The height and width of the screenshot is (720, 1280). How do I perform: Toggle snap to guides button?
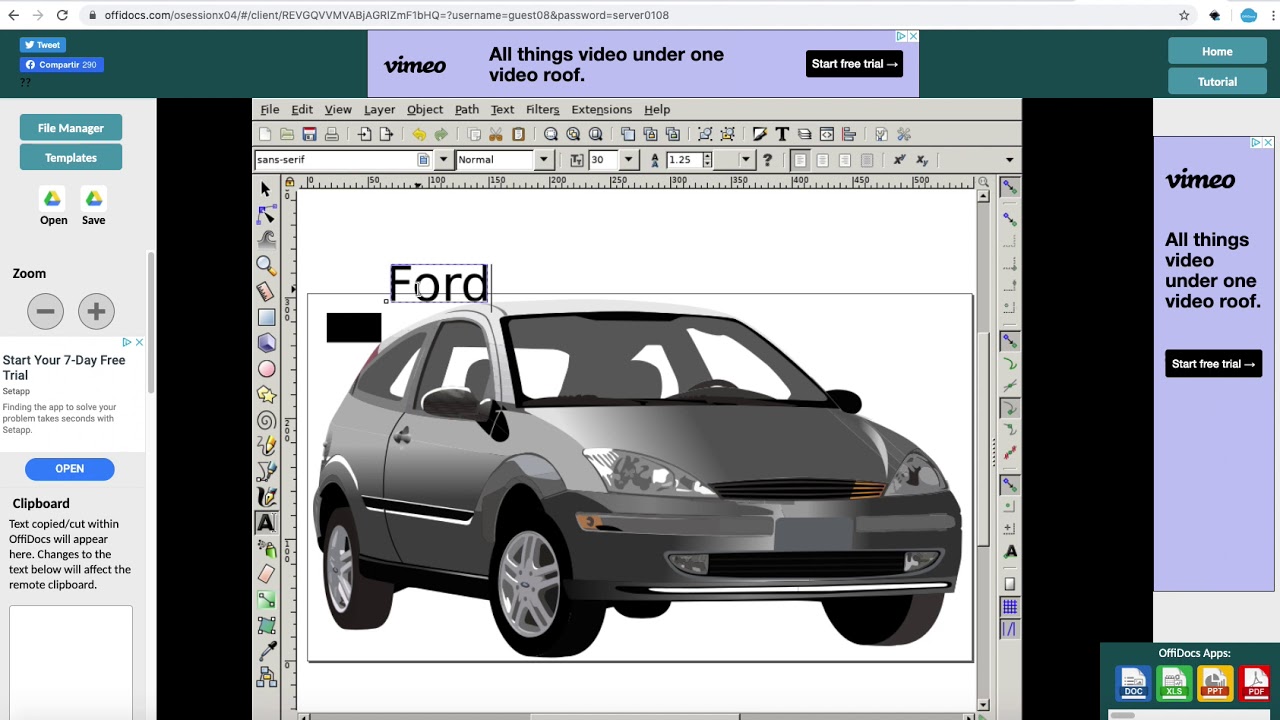[x=1010, y=629]
